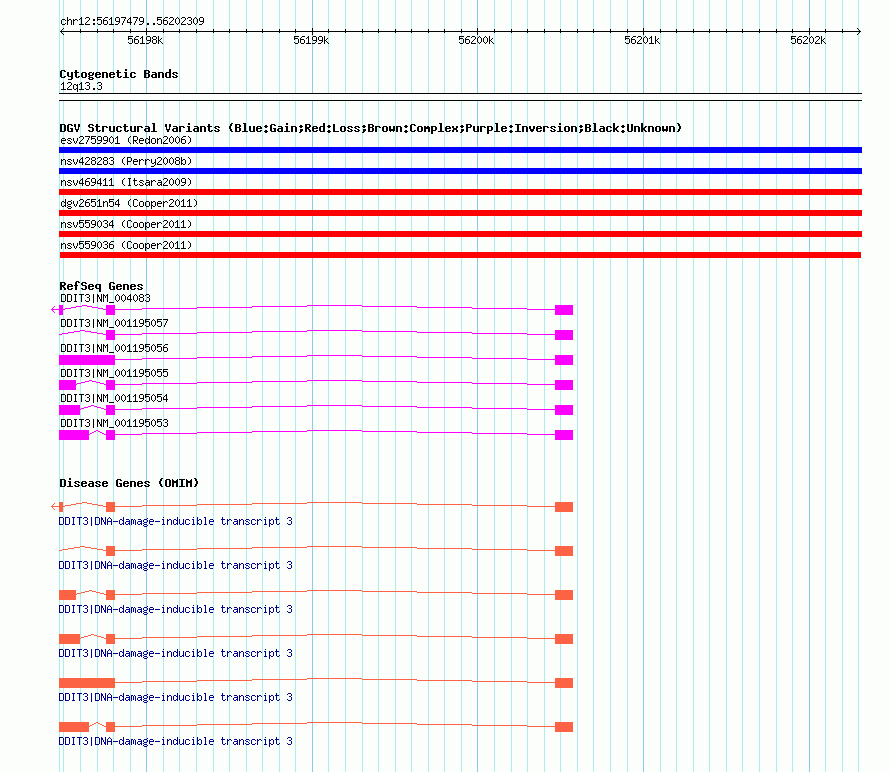
Task: Open the first DDIT3 DNA-damage-inducible transcript 3 link
Action: [175, 521]
